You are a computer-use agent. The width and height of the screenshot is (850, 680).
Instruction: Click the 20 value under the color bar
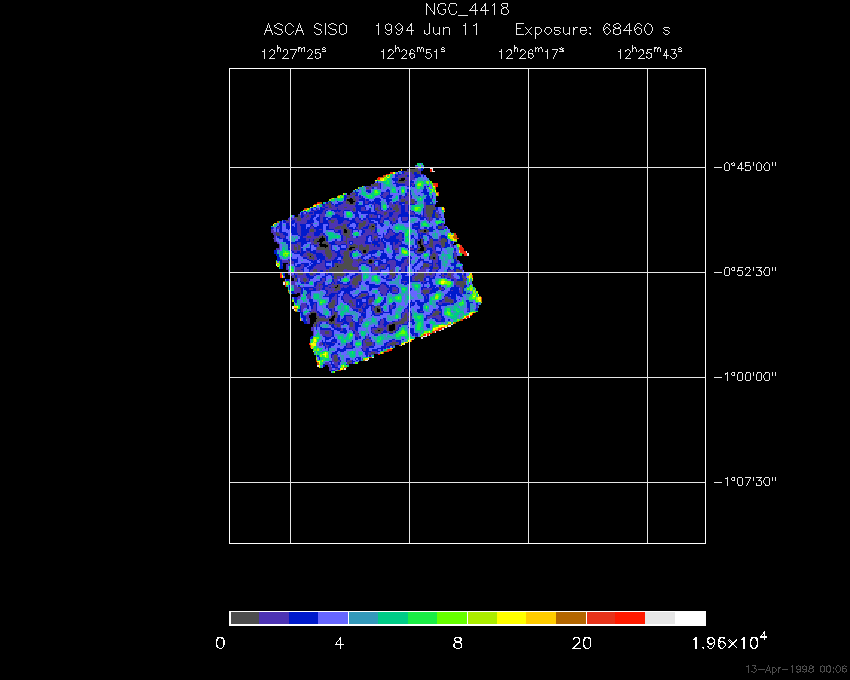tap(582, 644)
